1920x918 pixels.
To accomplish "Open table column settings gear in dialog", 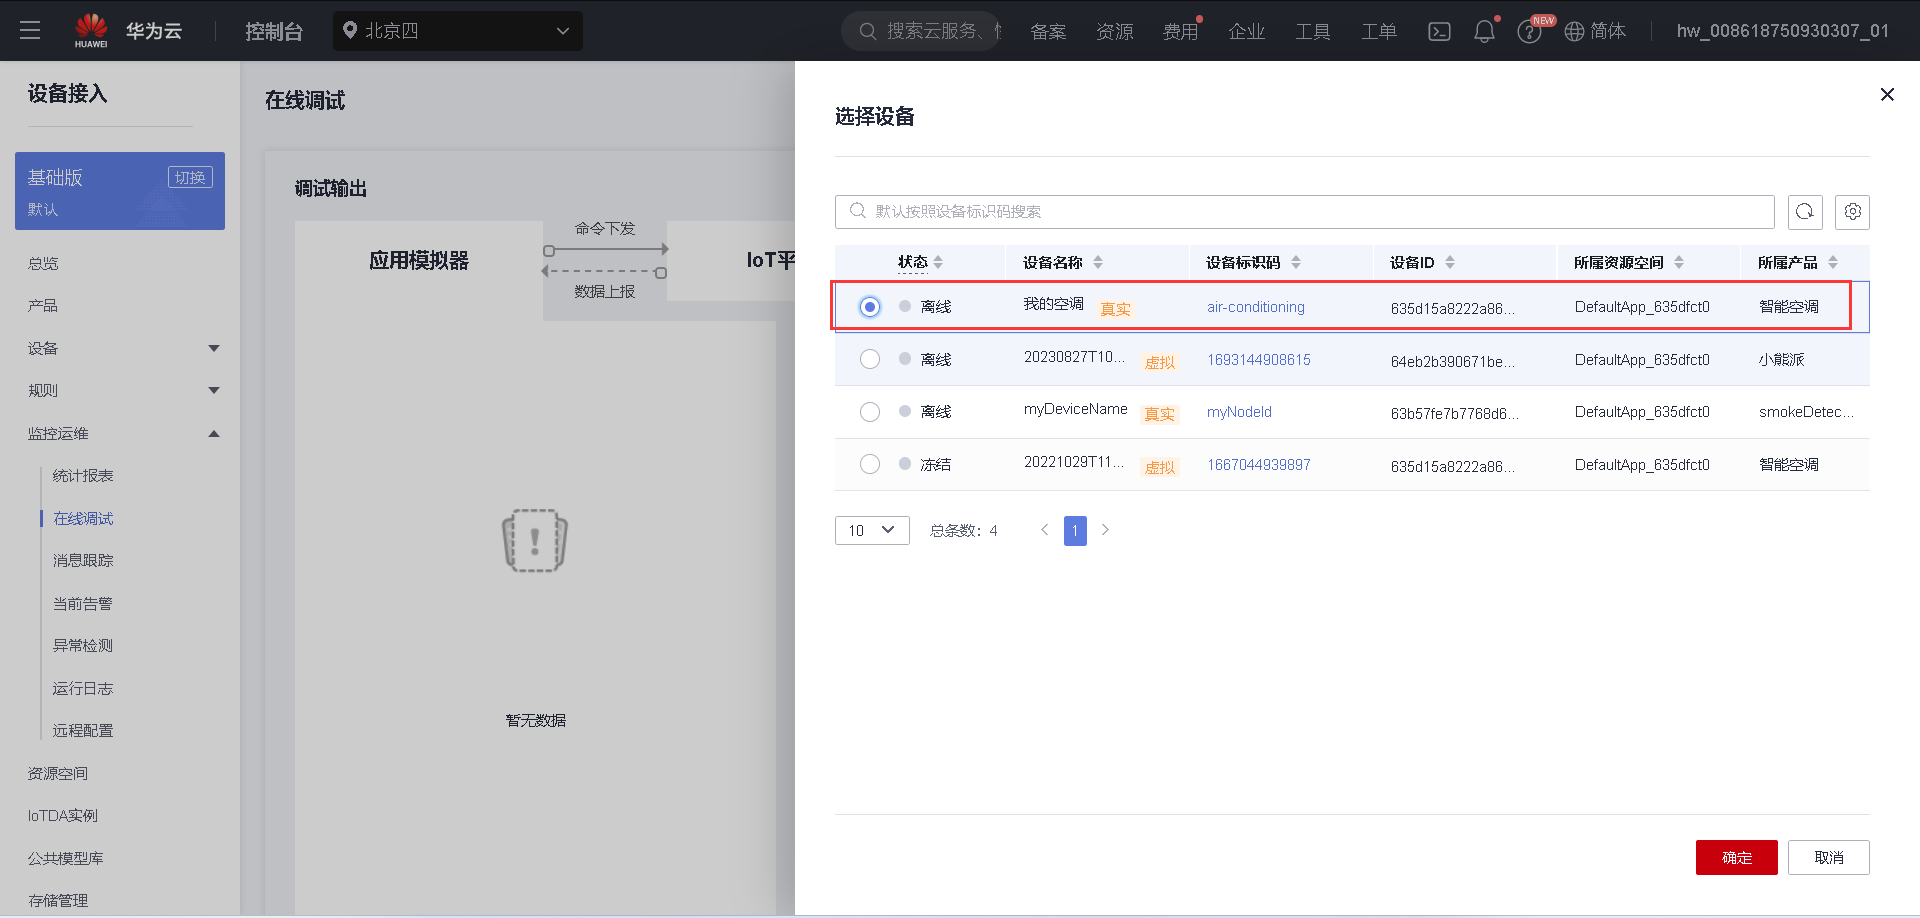I will (x=1852, y=212).
